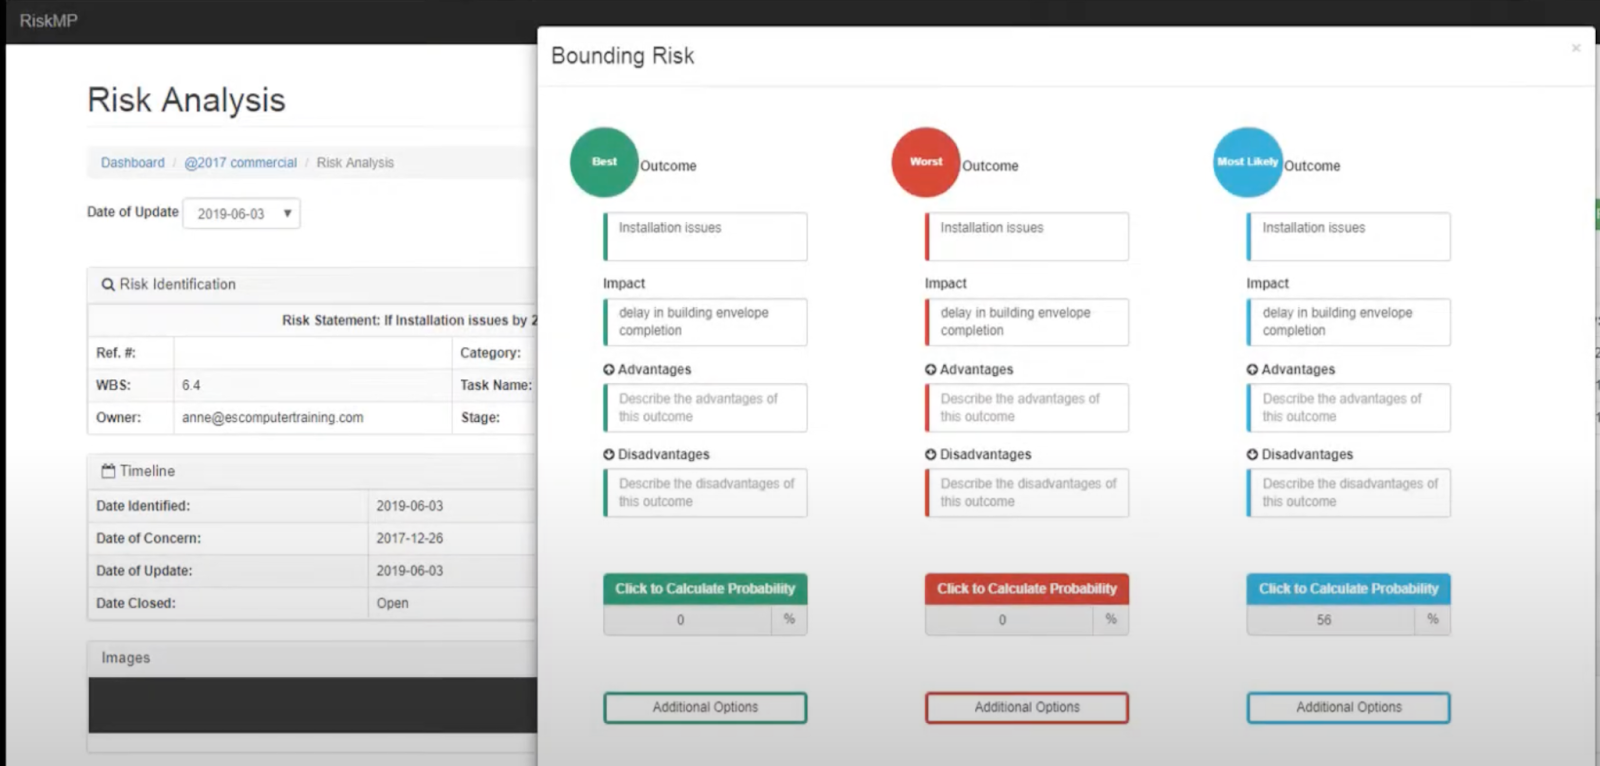Viewport: 1600px width, 766px height.
Task: Click the Most Likely probability field showing 56
Action: tap(1324, 620)
